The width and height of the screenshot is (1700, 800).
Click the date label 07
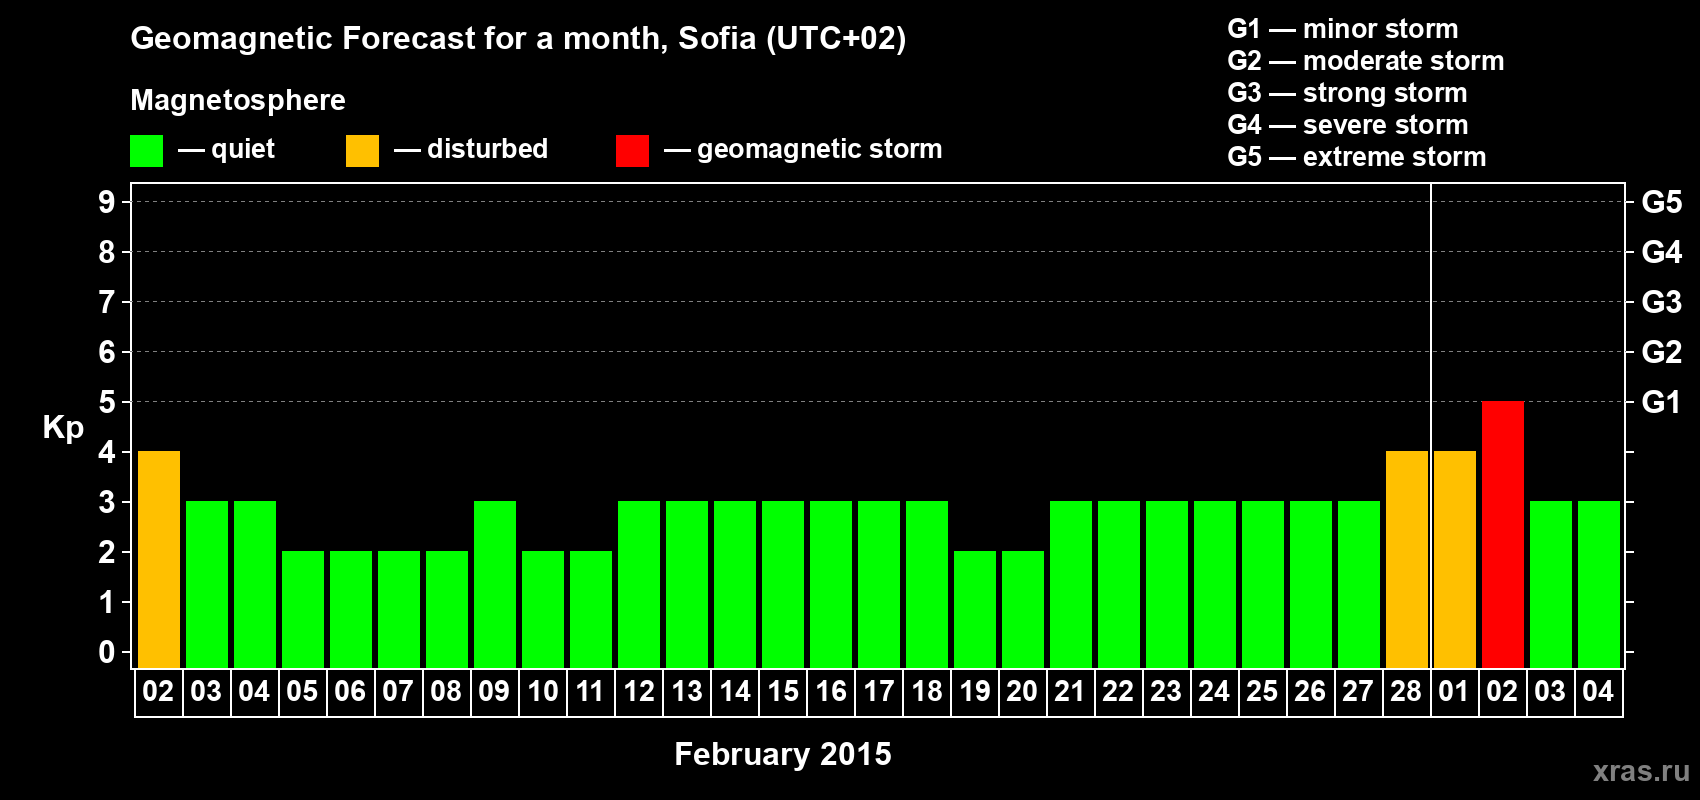pos(398,692)
